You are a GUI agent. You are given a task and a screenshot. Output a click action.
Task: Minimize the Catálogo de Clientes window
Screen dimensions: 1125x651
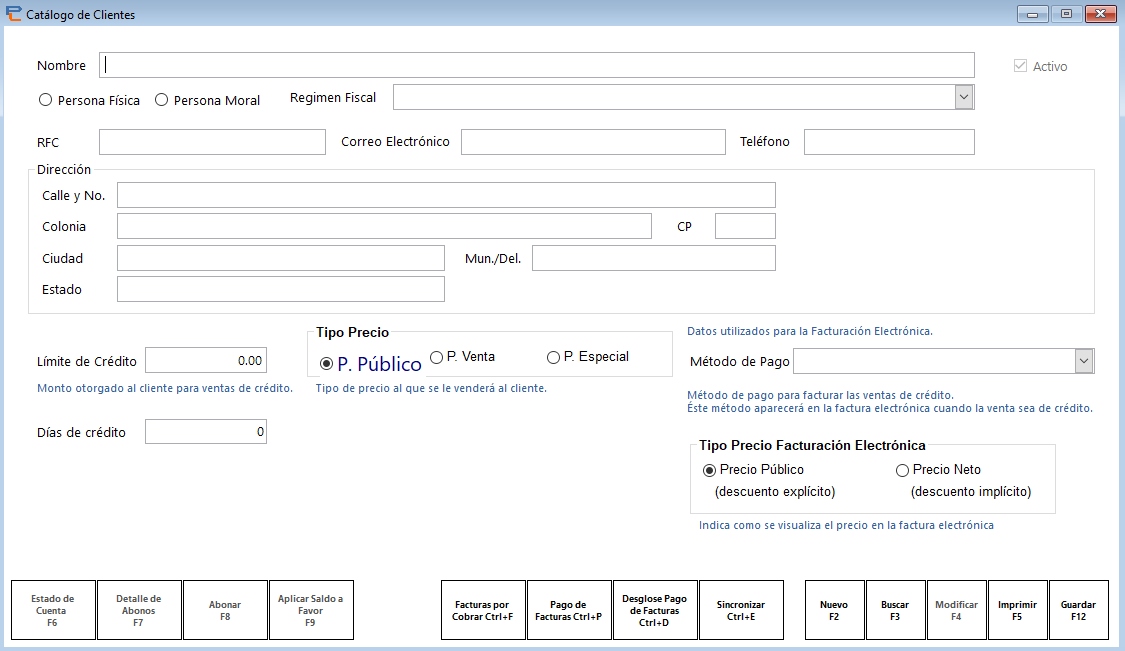(1032, 14)
